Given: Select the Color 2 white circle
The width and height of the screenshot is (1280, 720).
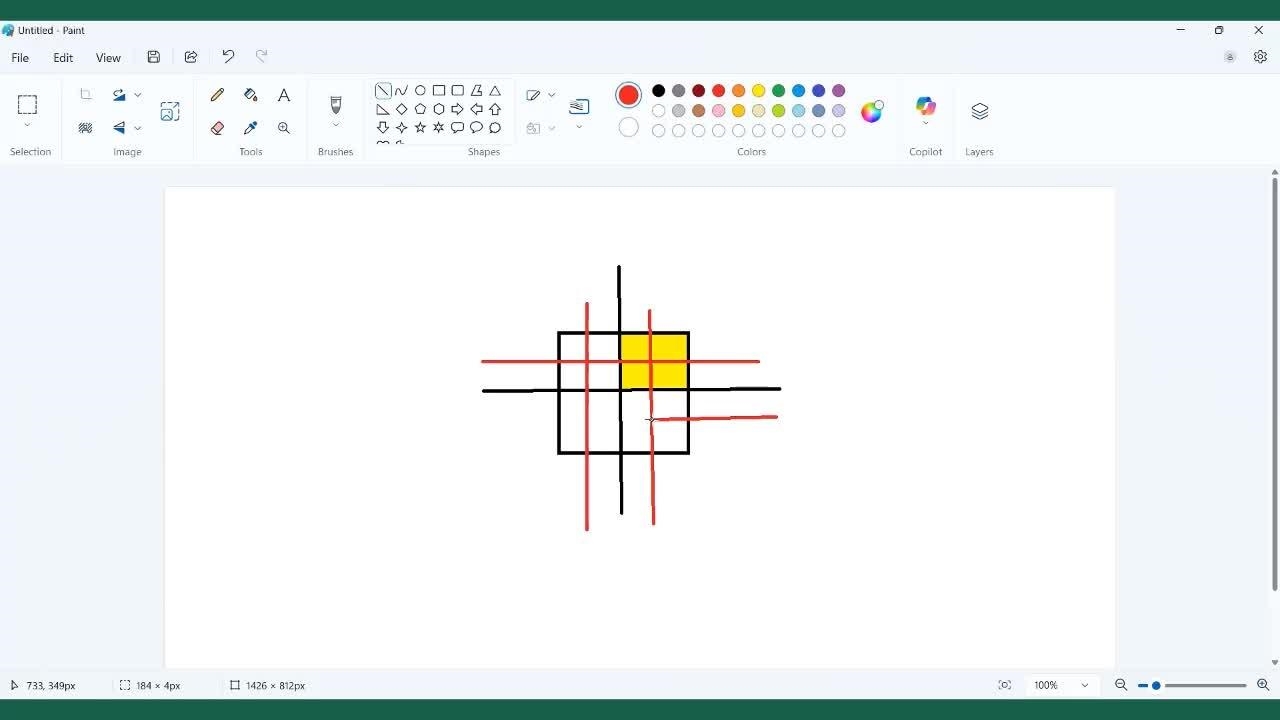Looking at the screenshot, I should pyautogui.click(x=628, y=127).
